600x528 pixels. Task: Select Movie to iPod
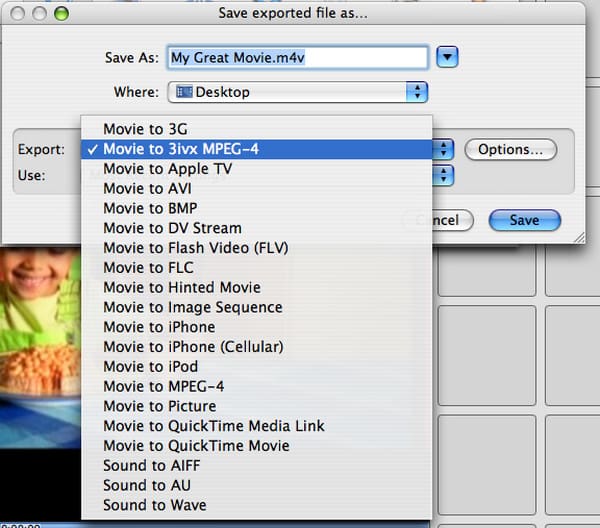pyautogui.click(x=152, y=366)
